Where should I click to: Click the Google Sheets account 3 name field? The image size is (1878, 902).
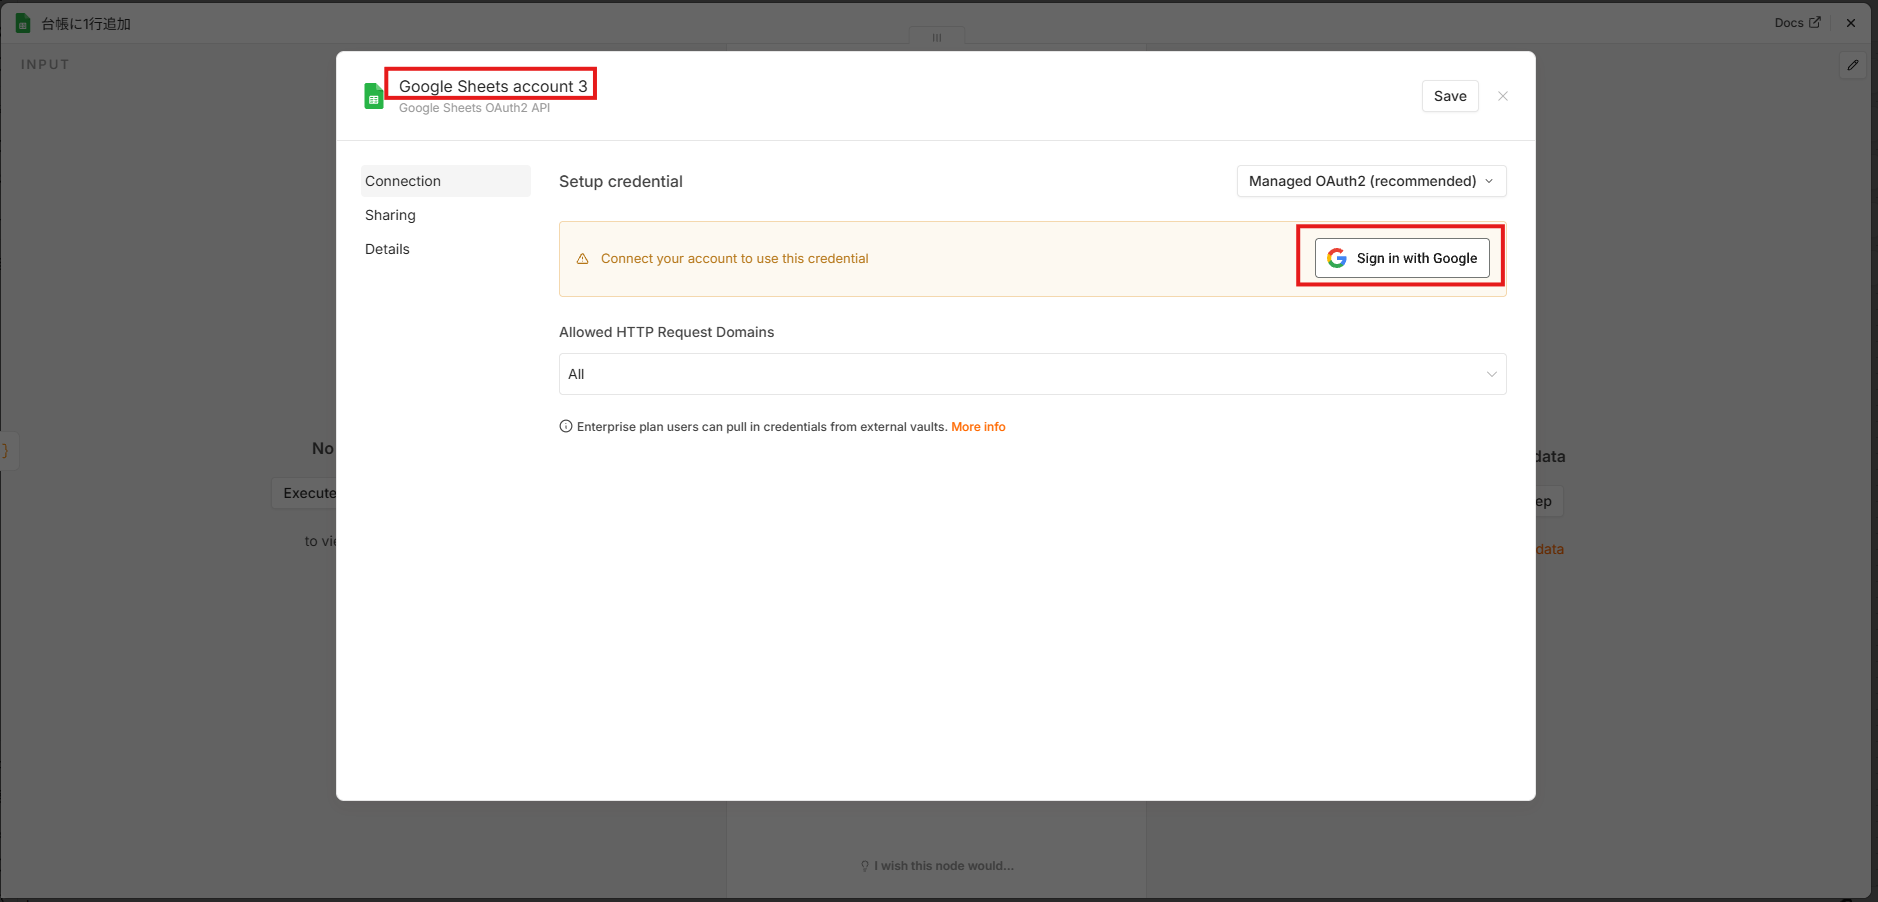(x=492, y=86)
